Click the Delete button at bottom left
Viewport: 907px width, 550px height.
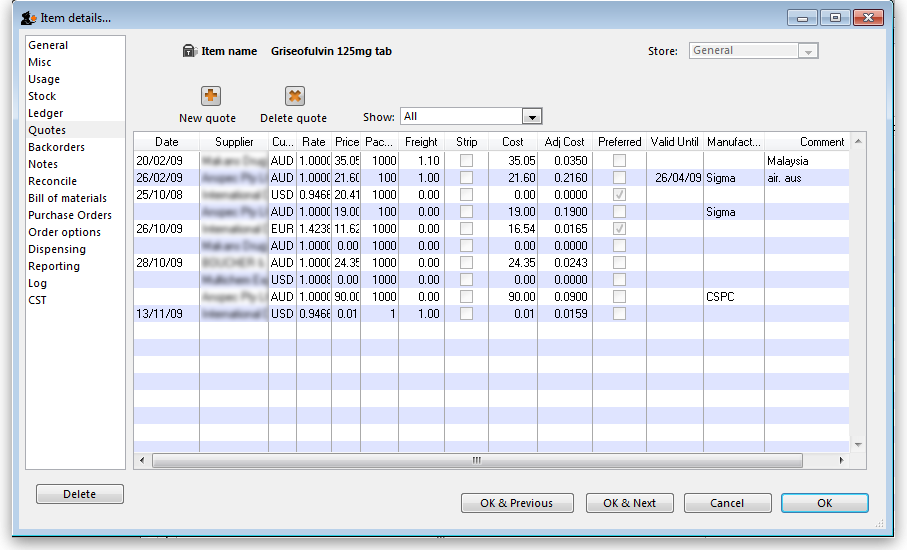pyautogui.click(x=80, y=494)
